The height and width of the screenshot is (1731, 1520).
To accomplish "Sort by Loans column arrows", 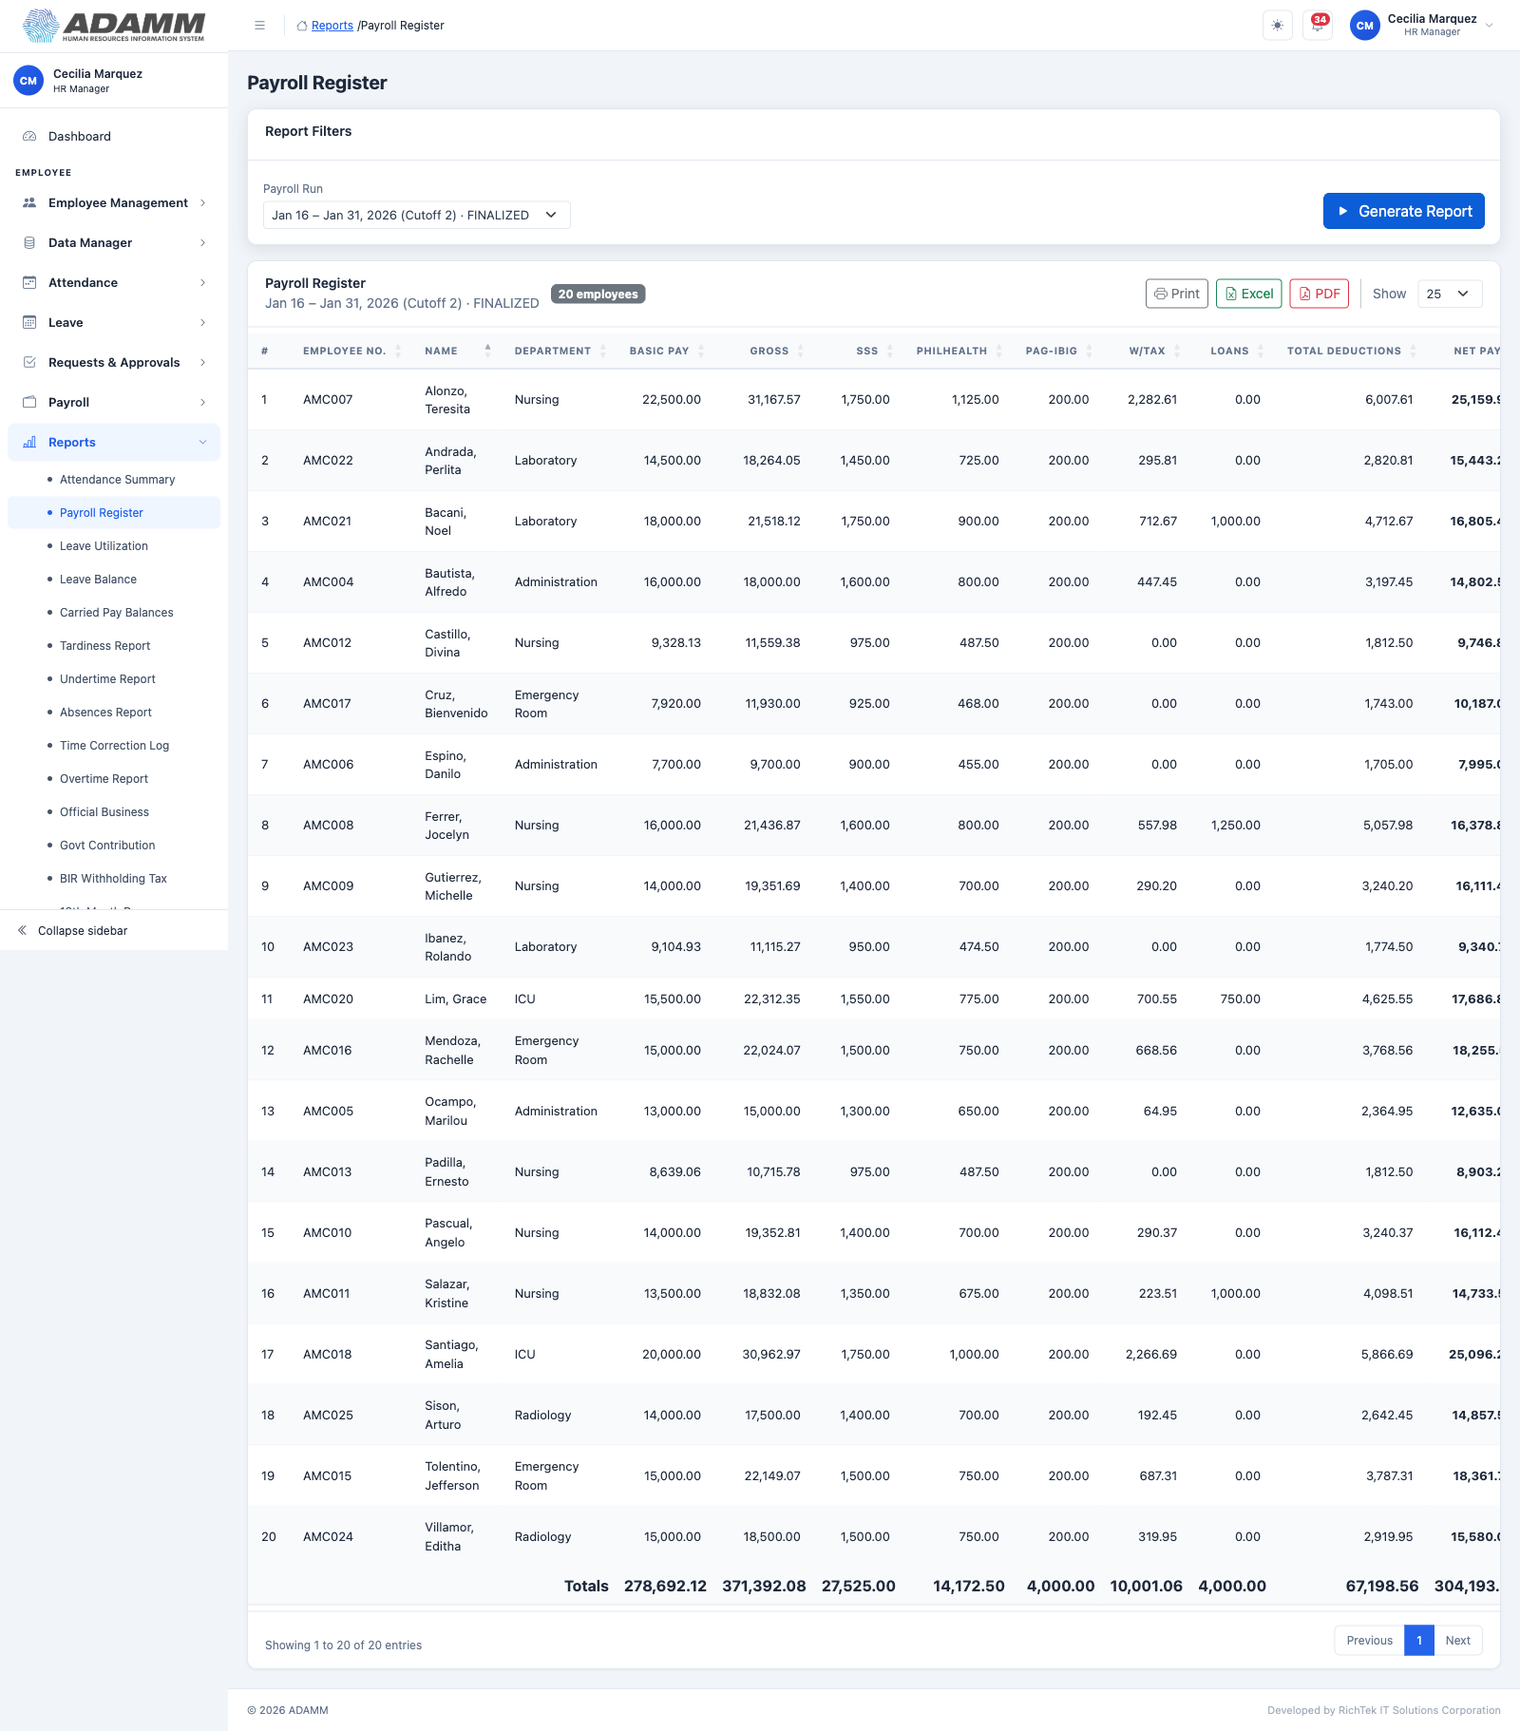I will pyautogui.click(x=1260, y=351).
